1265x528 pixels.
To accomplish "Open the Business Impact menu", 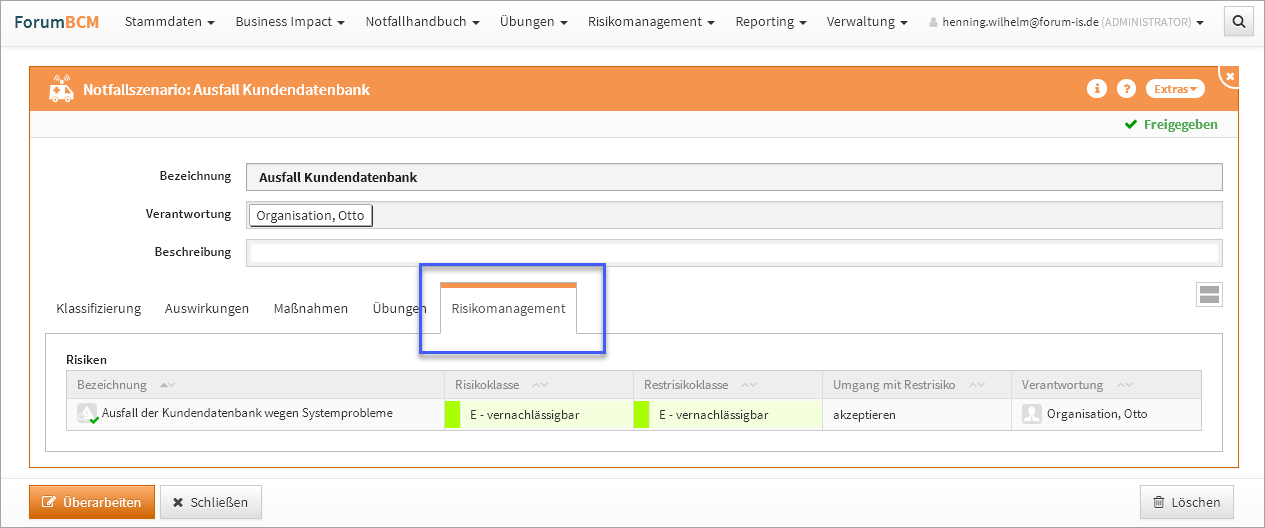I will (290, 21).
